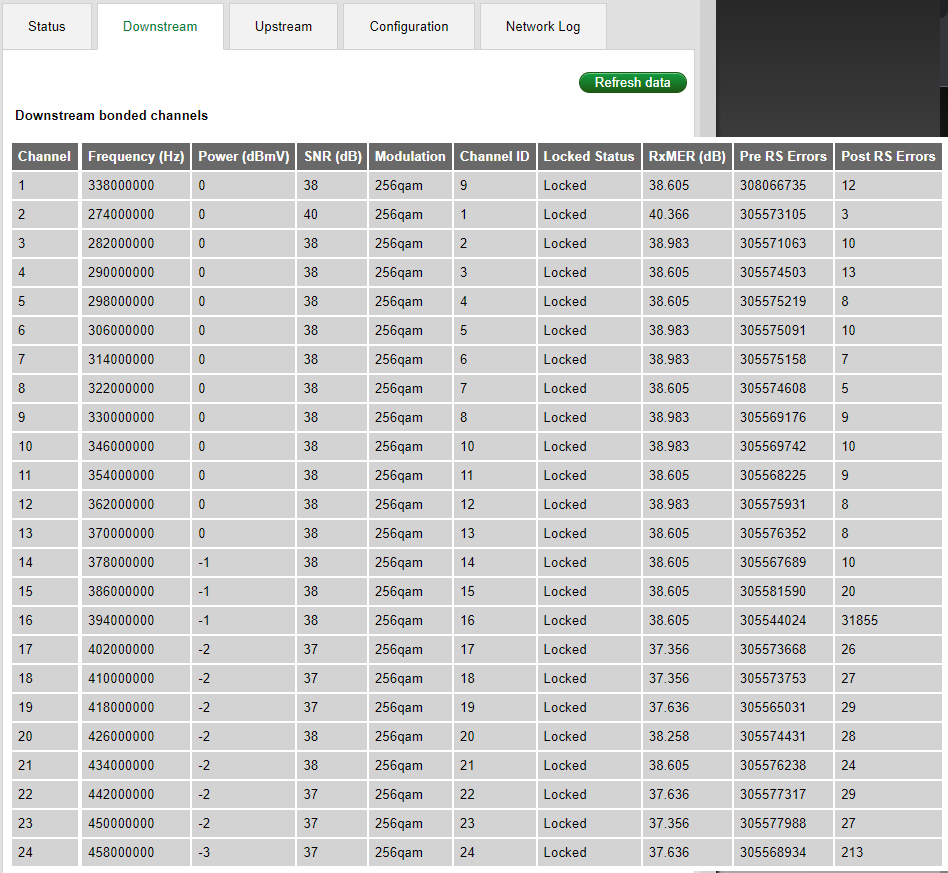Click the Channel column header
The height and width of the screenshot is (873, 948).
45,156
